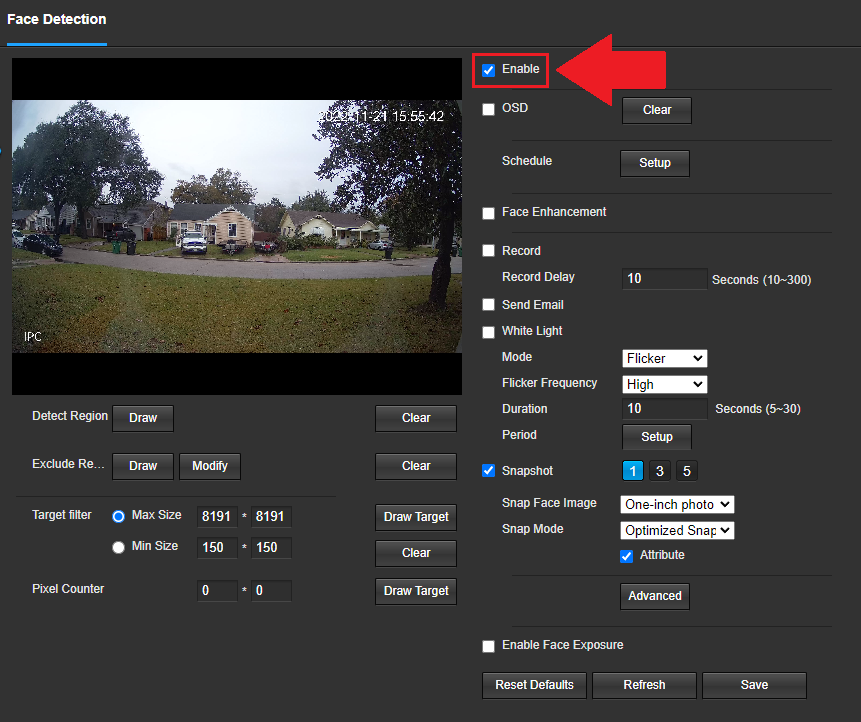Viewport: 861px width, 722px height.
Task: Open the Schedule Setup button
Action: tap(655, 163)
